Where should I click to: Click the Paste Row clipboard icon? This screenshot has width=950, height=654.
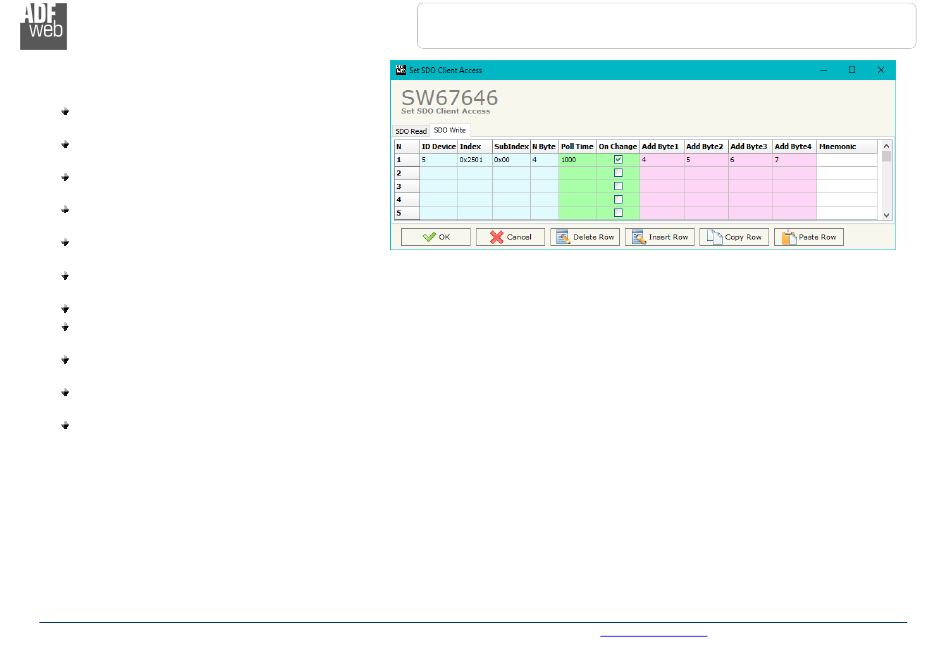coord(788,238)
